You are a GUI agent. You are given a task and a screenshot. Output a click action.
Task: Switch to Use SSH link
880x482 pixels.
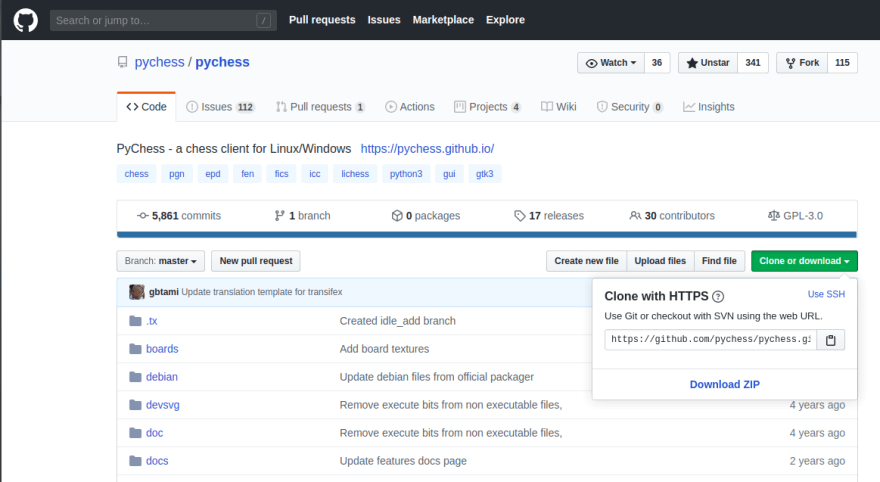tap(826, 294)
